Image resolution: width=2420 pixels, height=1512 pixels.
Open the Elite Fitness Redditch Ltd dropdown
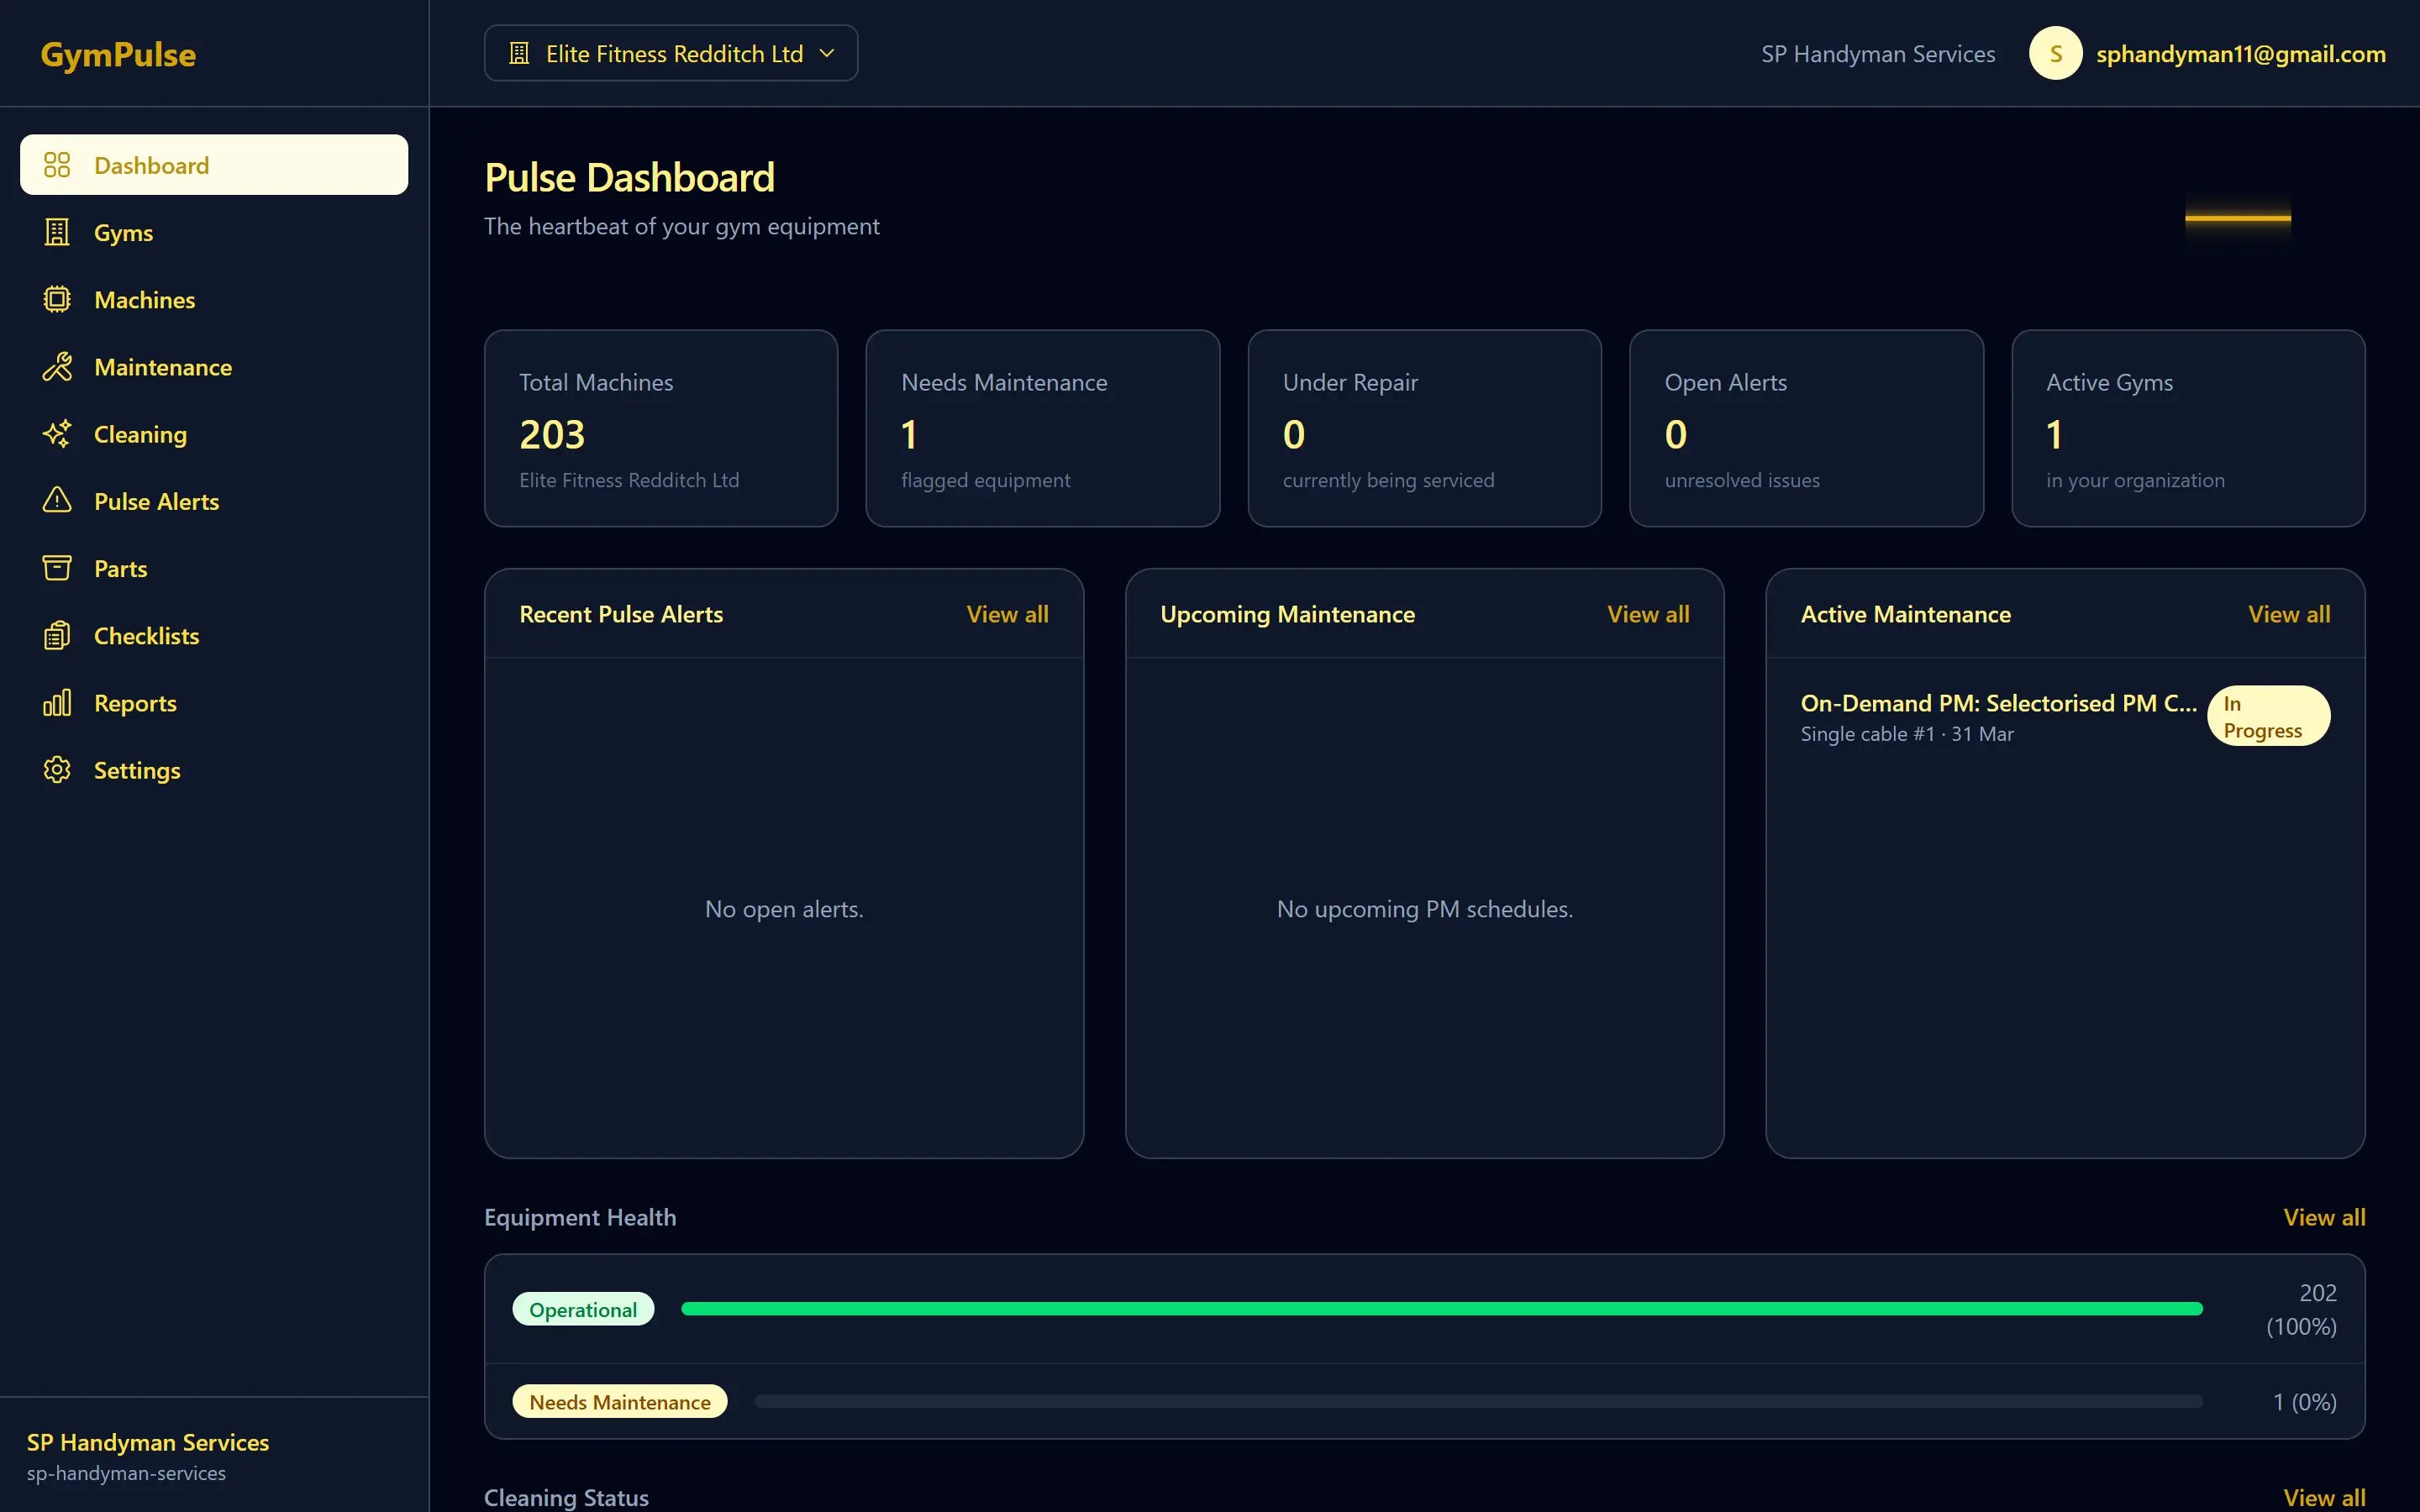pos(671,53)
